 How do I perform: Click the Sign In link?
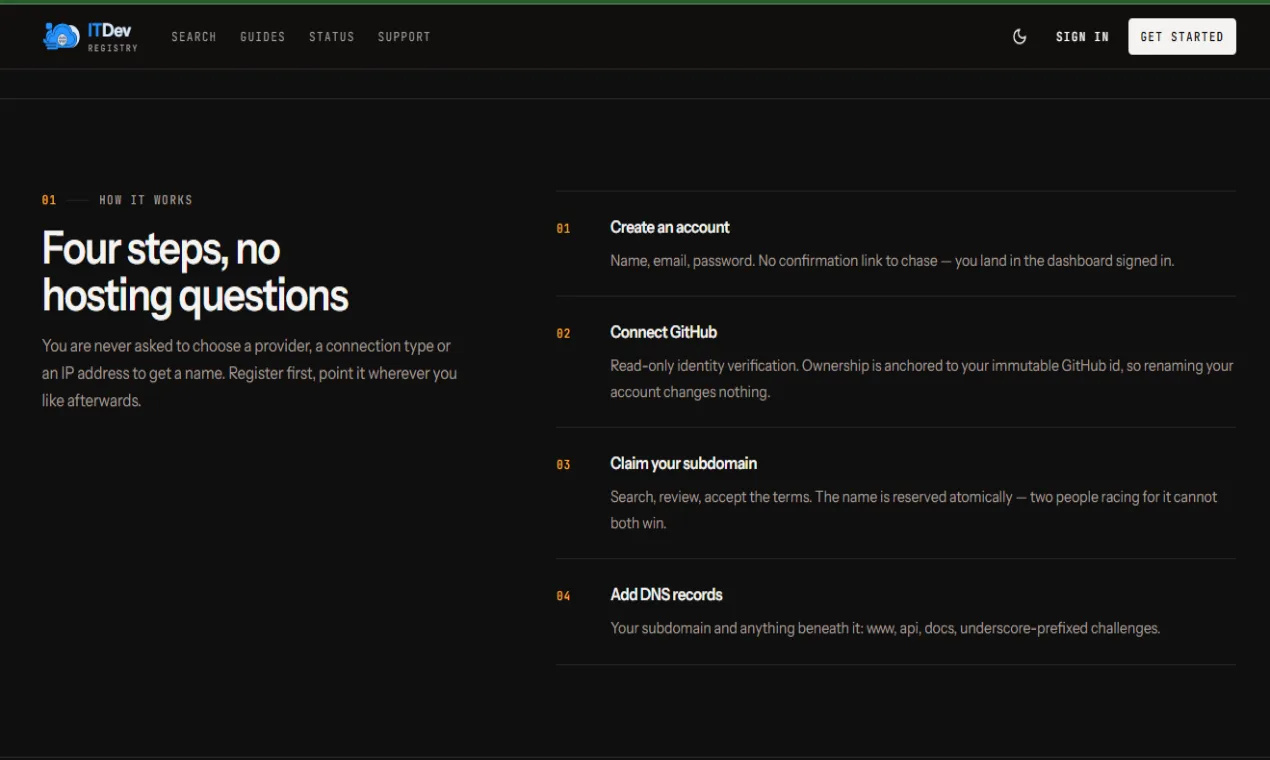tap(1082, 37)
